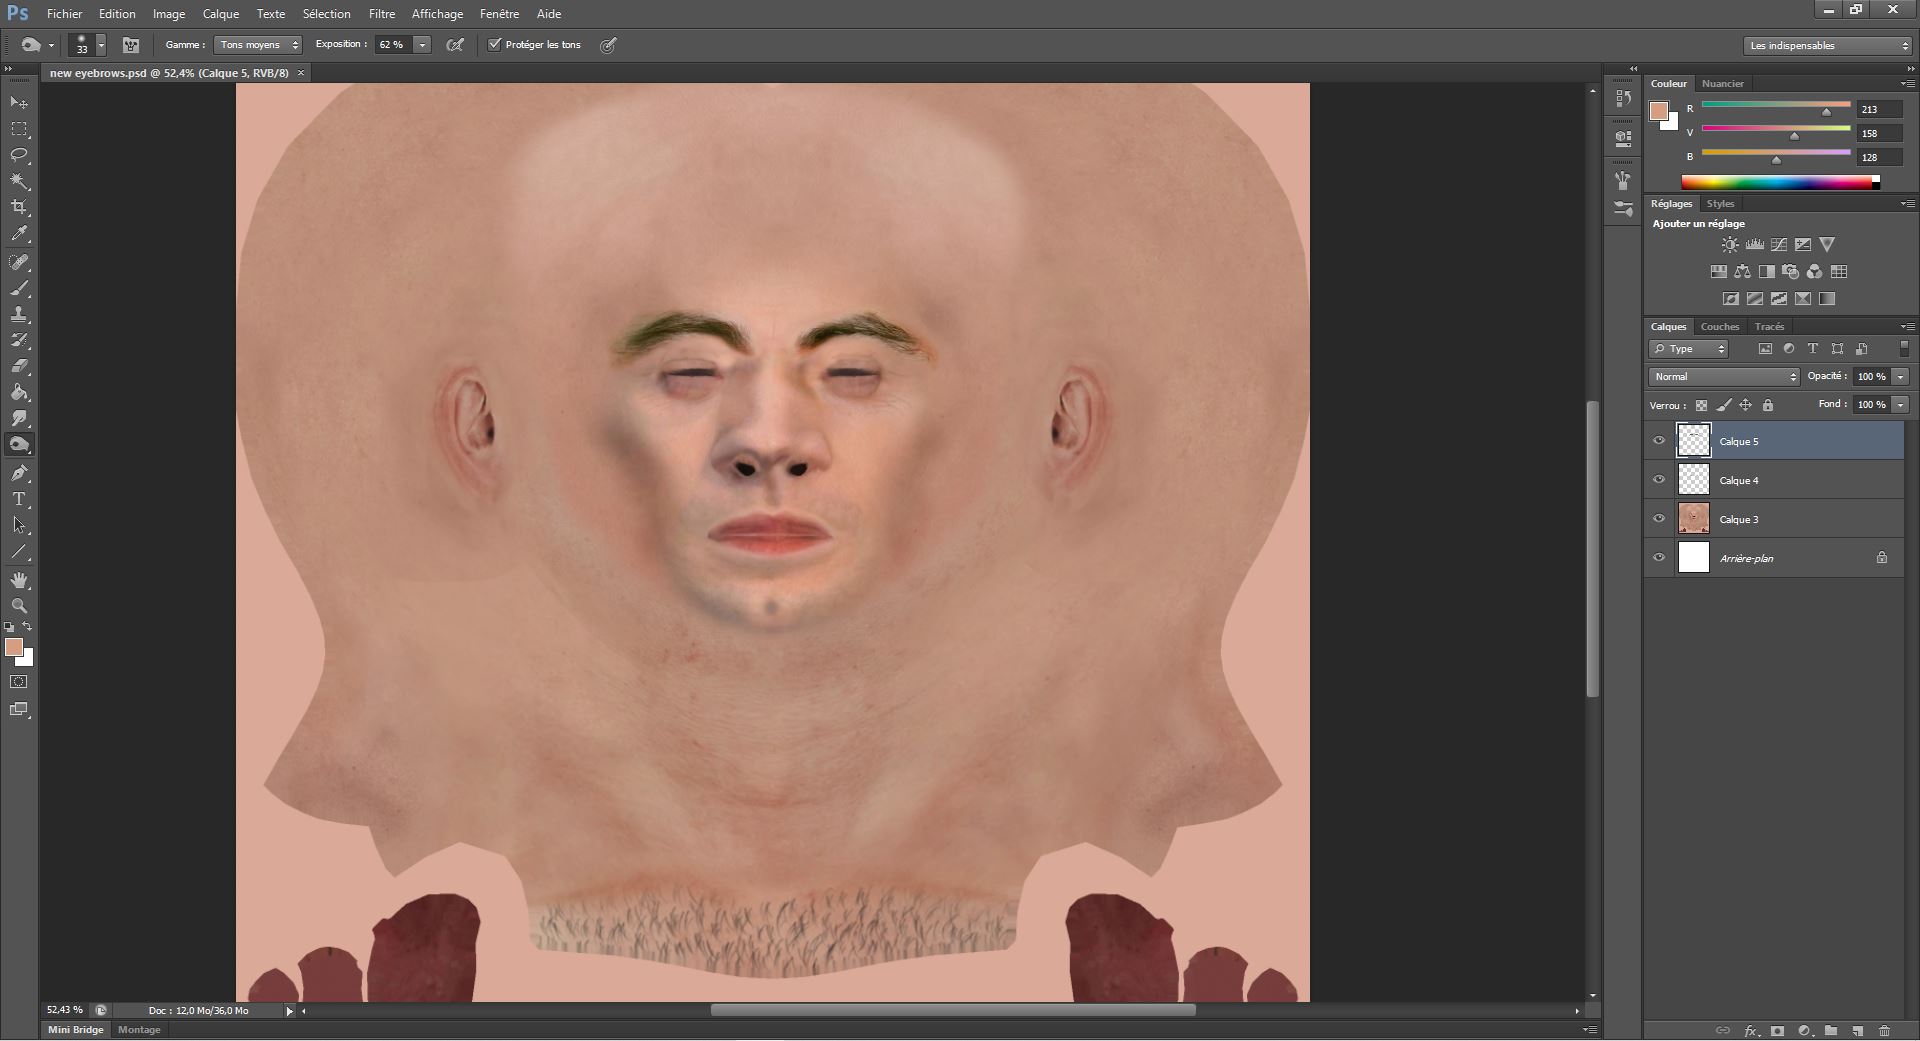
Task: Open the Mini Bridge tab
Action: pos(76,1030)
